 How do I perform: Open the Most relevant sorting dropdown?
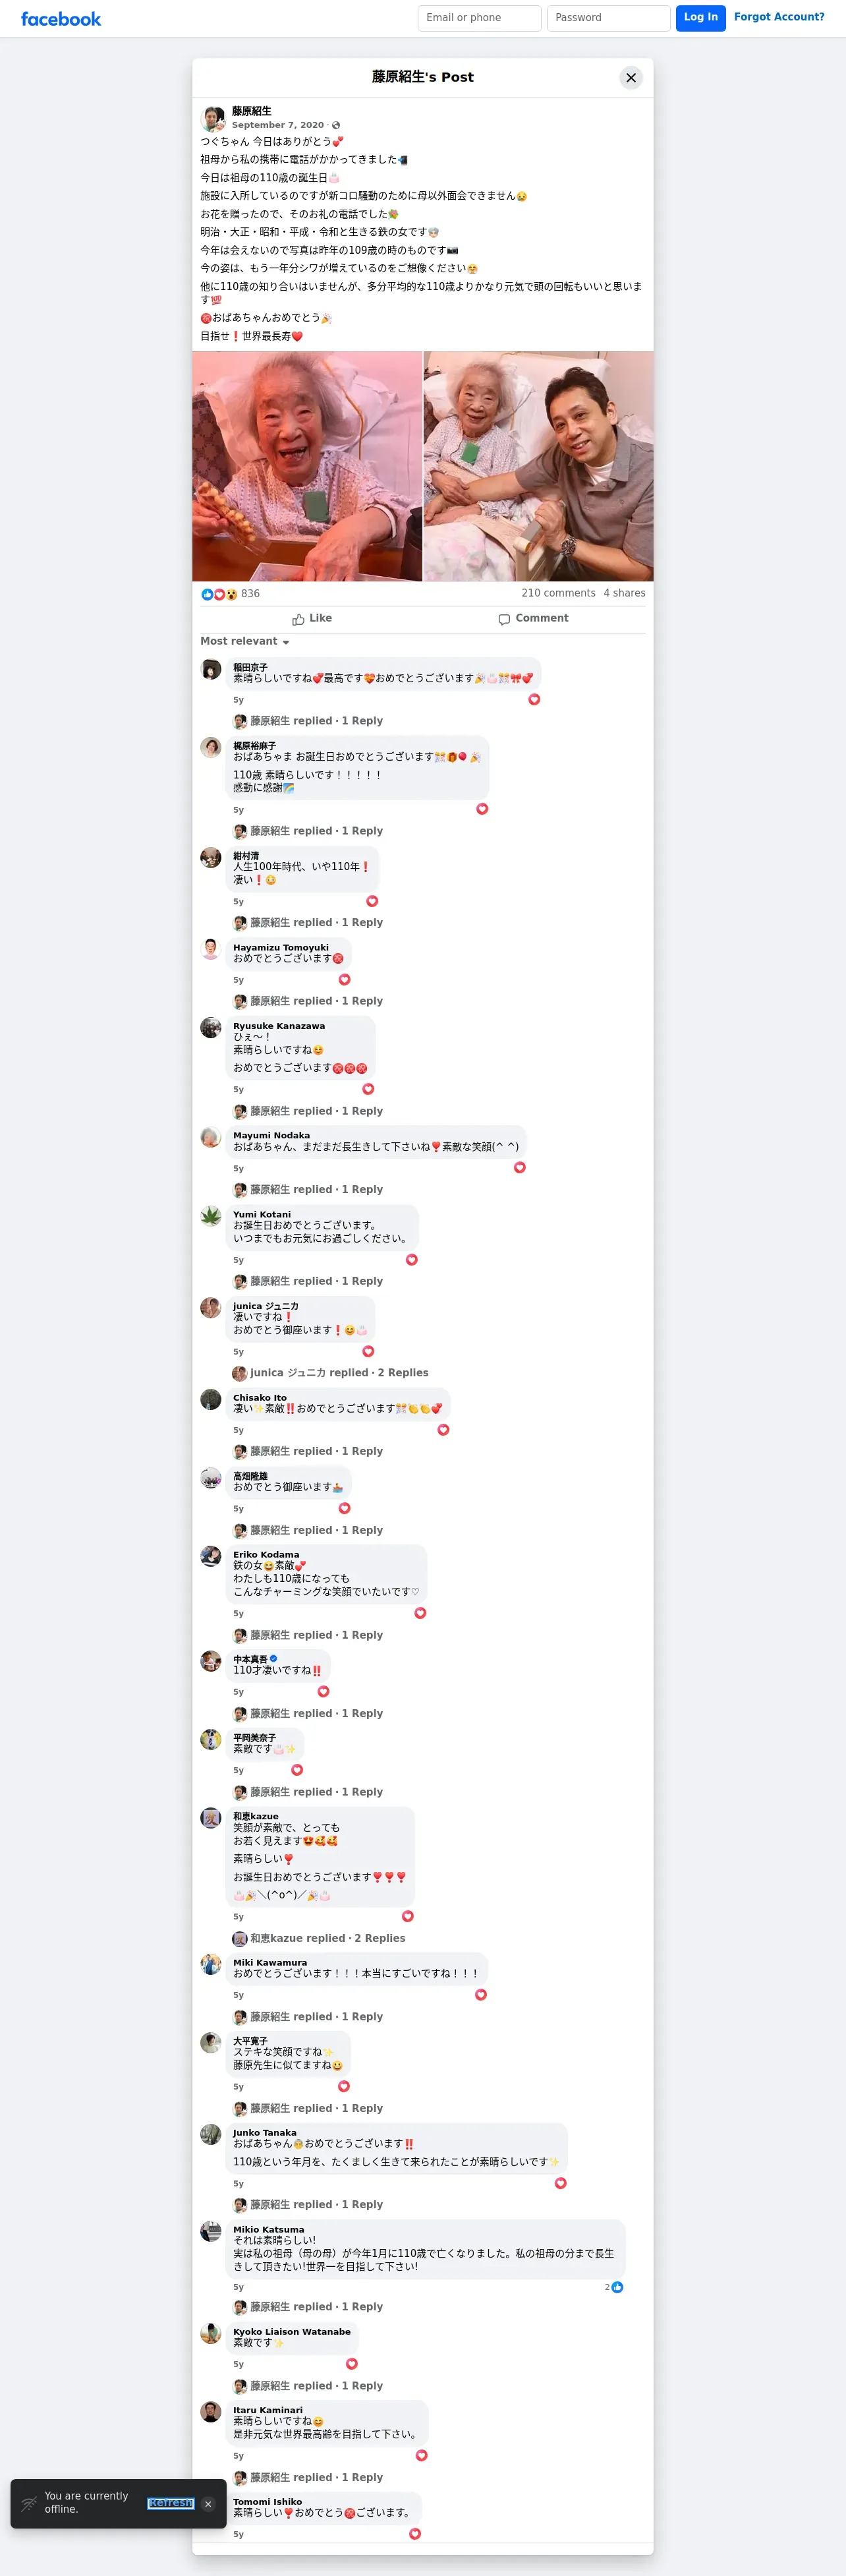click(x=245, y=642)
